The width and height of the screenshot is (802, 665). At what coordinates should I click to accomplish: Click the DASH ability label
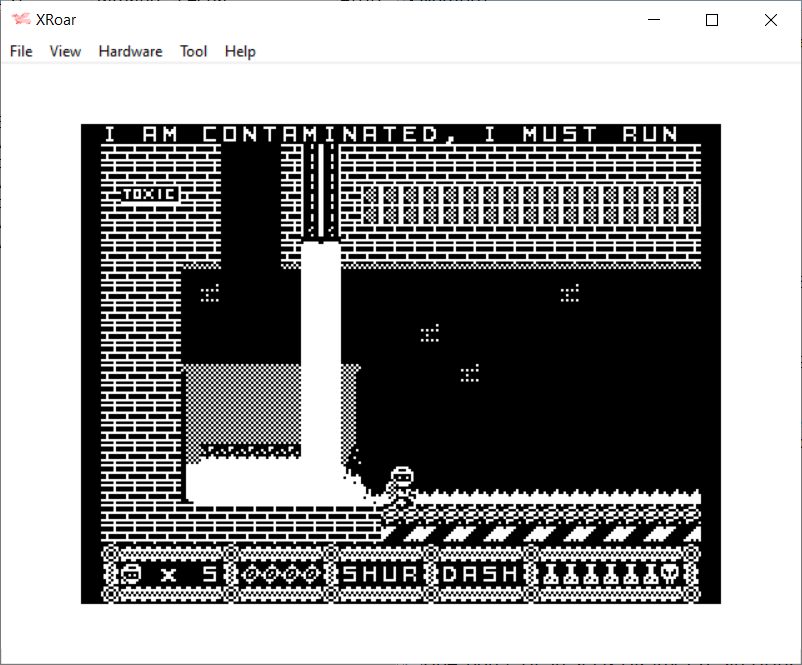pyautogui.click(x=480, y=574)
